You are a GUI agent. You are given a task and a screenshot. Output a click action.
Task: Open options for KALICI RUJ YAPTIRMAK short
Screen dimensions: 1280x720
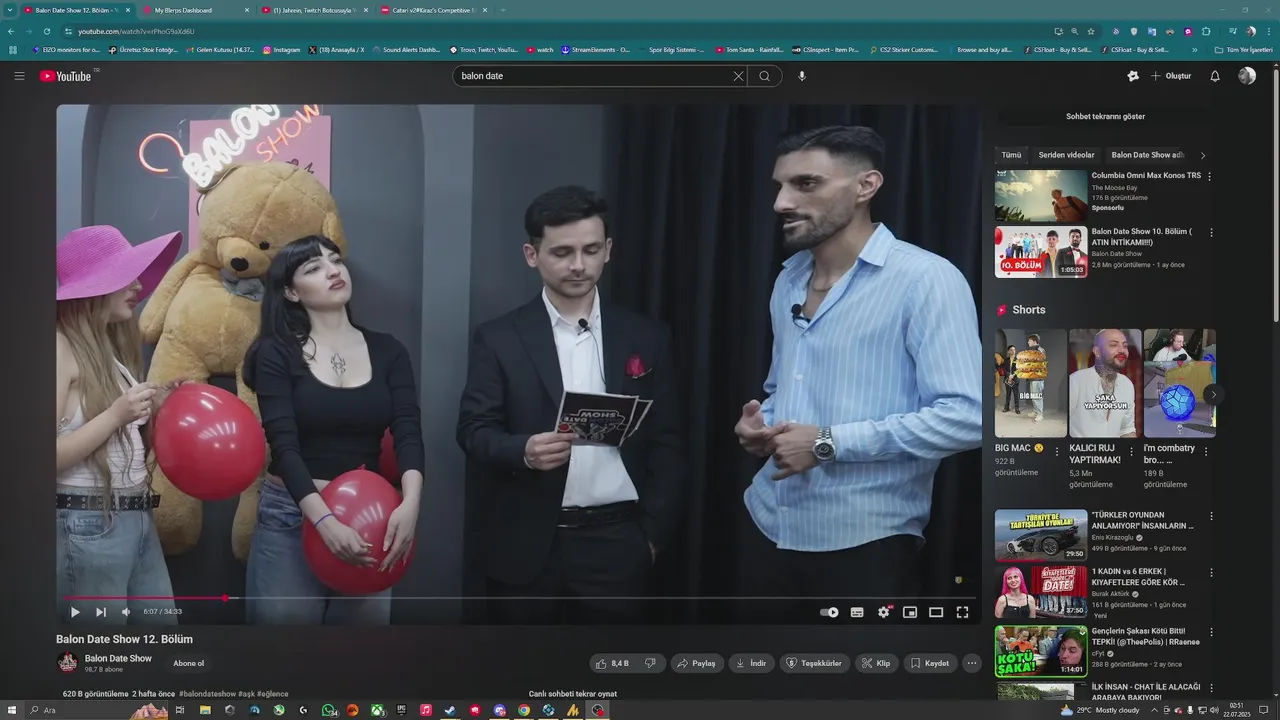tap(1132, 451)
